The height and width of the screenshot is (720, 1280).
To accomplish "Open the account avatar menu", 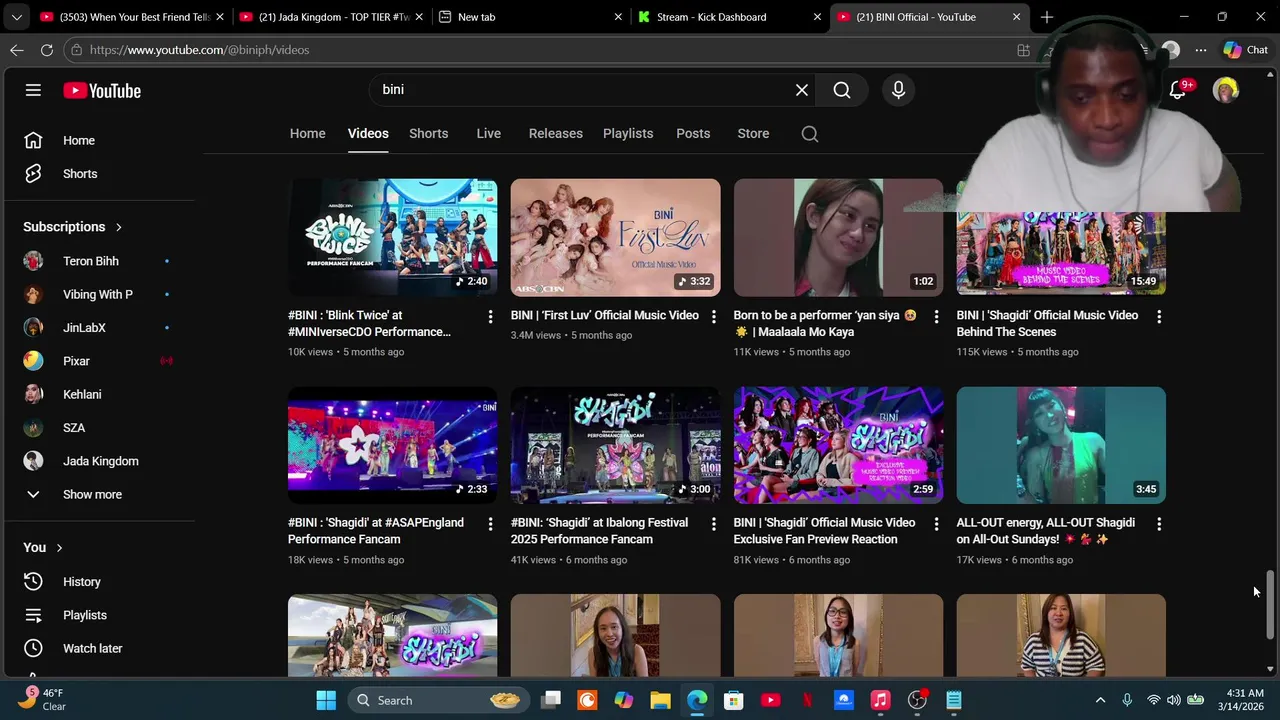I will tap(1225, 90).
